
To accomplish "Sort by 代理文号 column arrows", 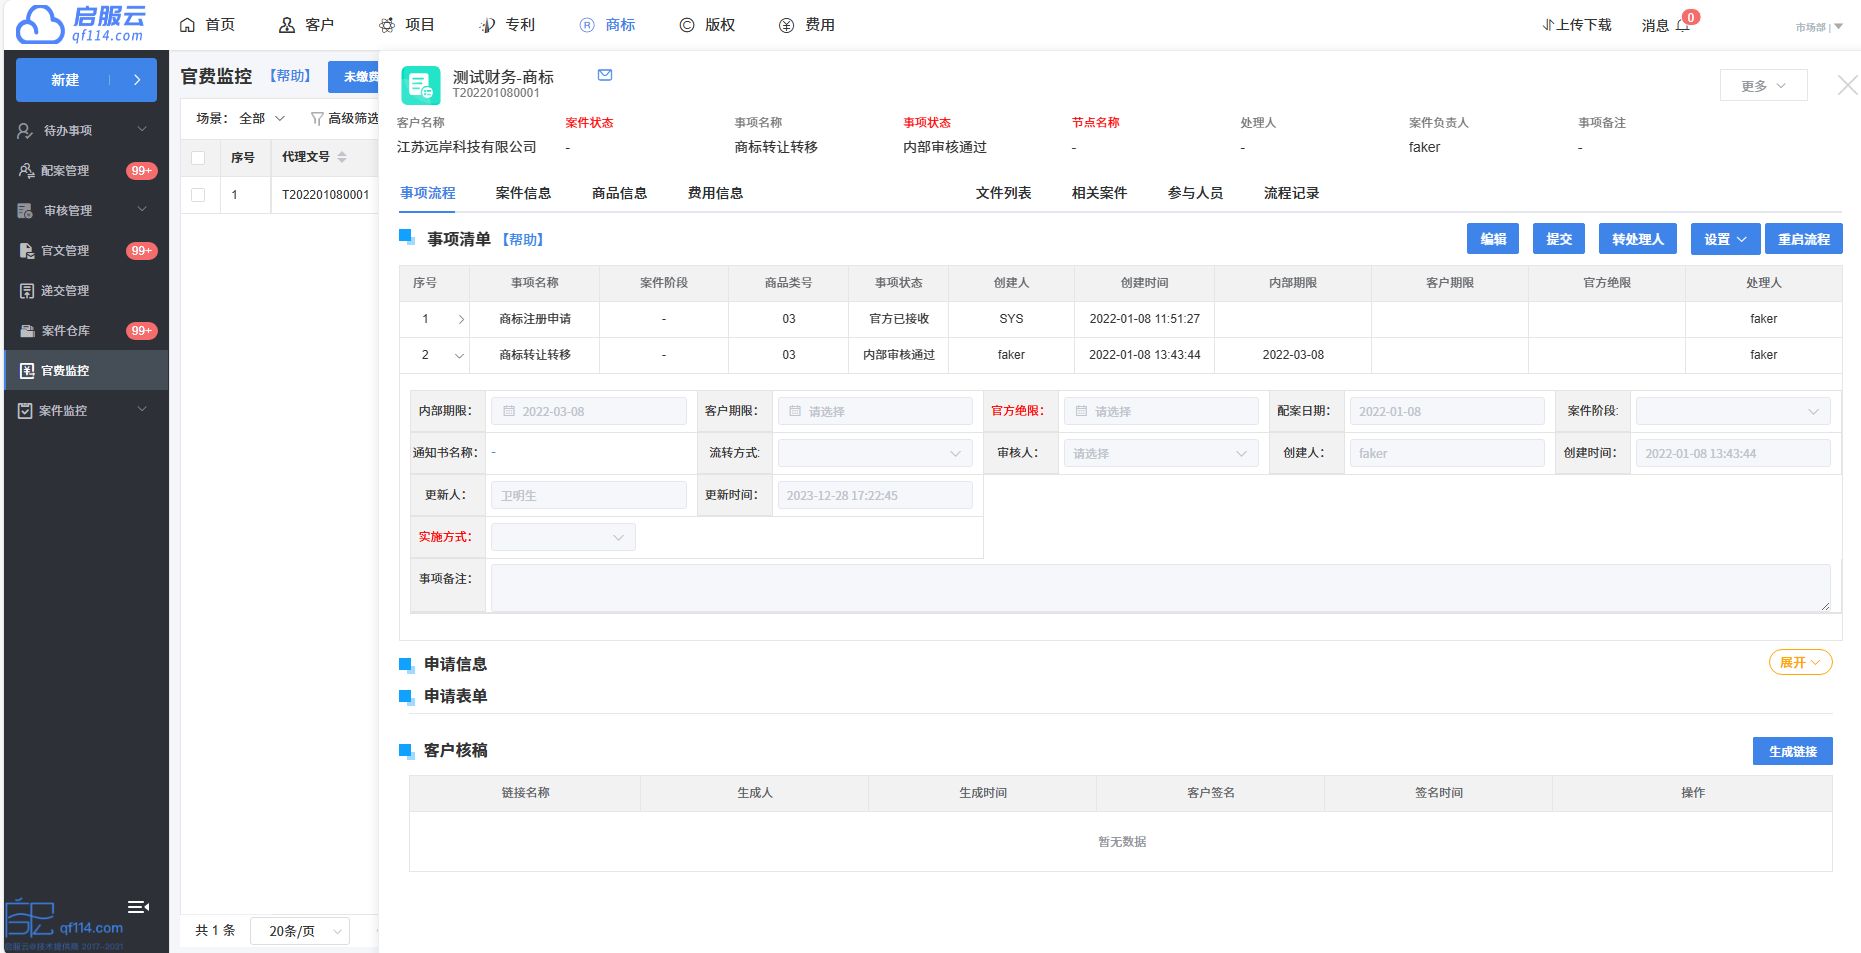I will point(342,157).
